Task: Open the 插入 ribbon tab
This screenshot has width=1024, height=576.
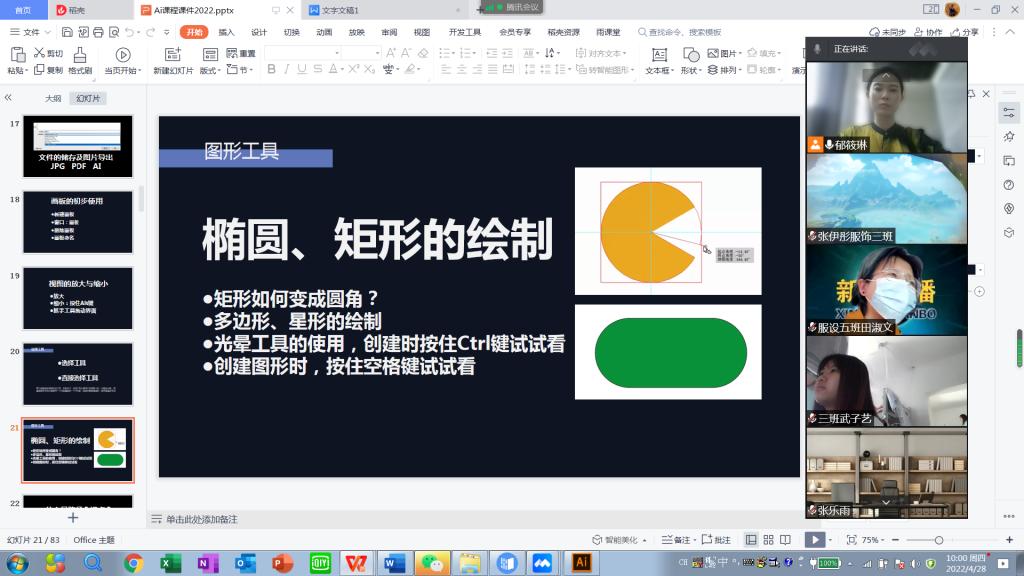Action: 227,32
